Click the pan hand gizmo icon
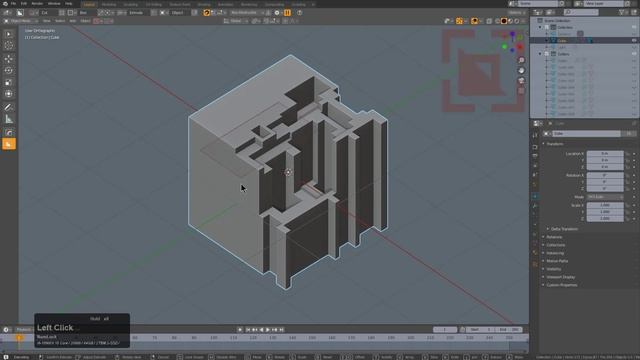The width and height of the screenshot is (640, 360). pos(521,70)
